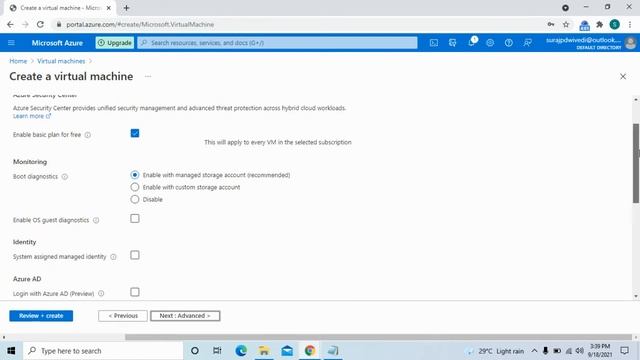
Task: Click the taskbar clock and date
Action: 600,351
